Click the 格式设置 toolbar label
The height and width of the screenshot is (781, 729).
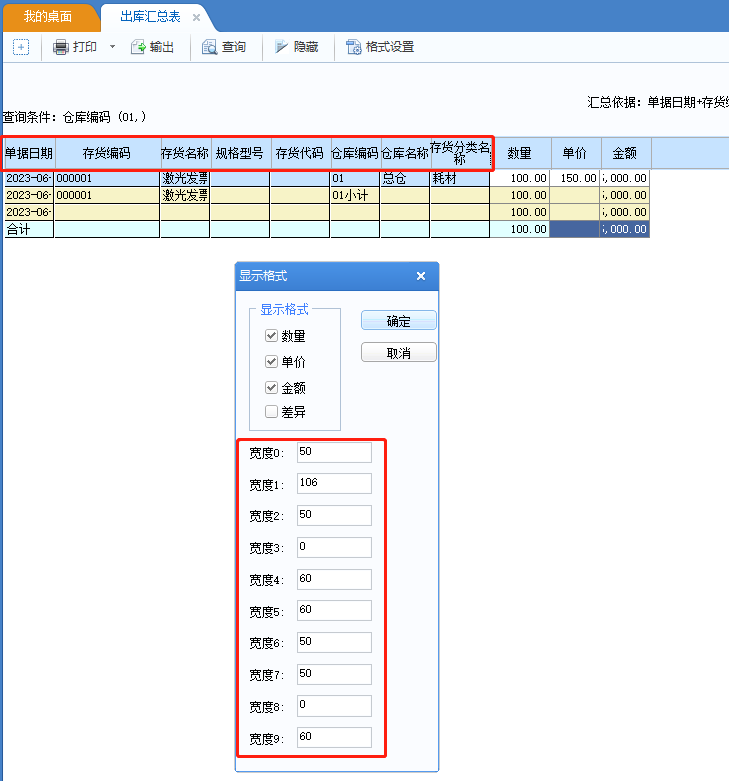click(390, 47)
